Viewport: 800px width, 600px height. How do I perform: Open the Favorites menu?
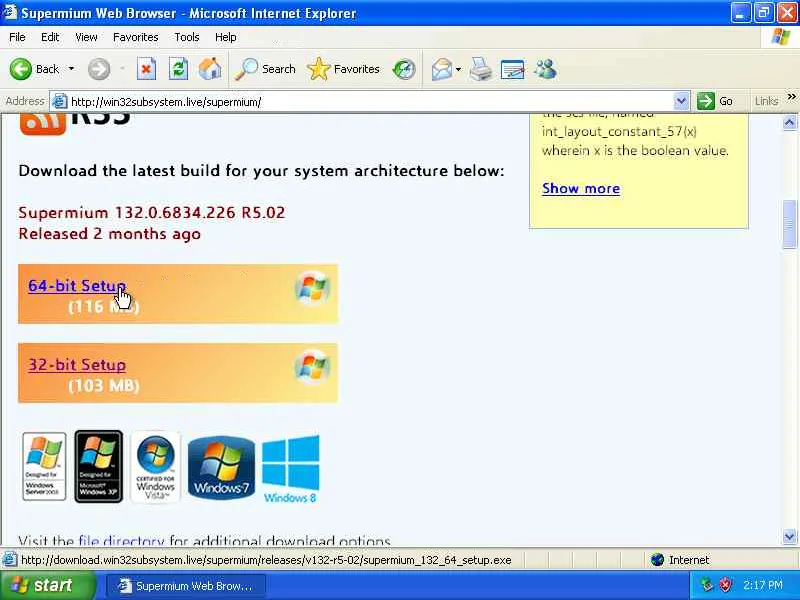click(136, 37)
